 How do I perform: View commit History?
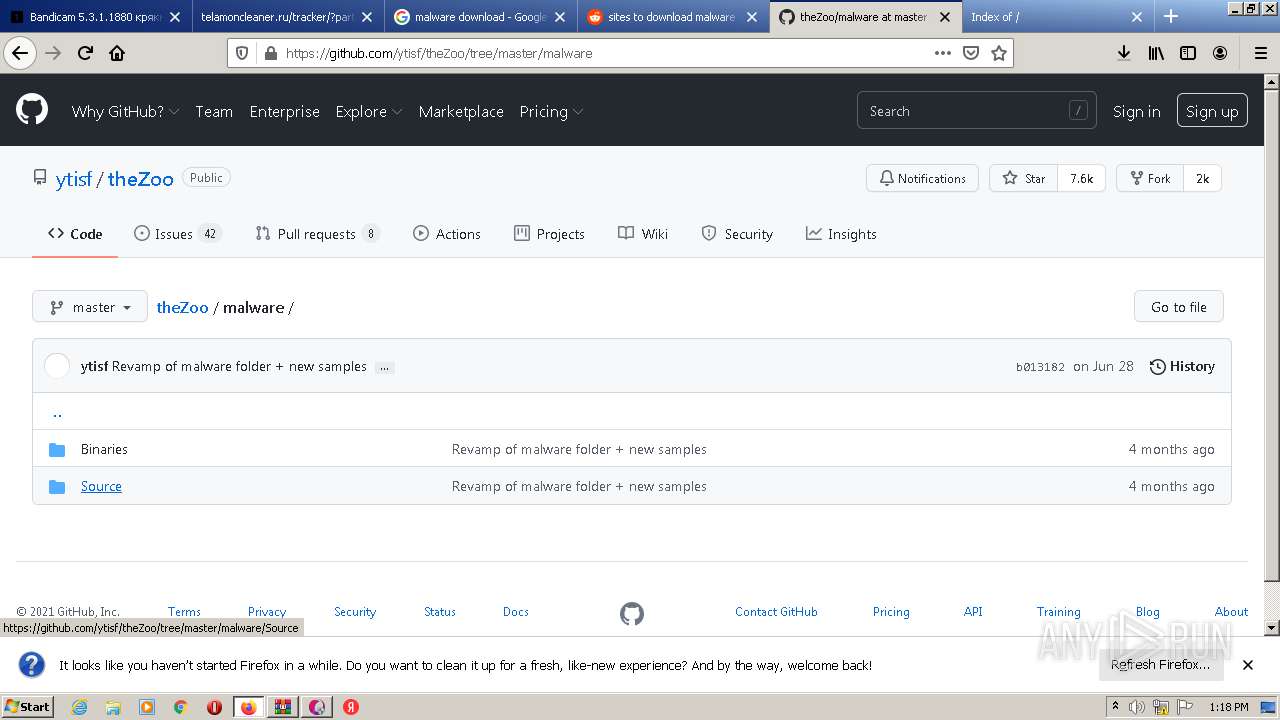click(x=1182, y=366)
